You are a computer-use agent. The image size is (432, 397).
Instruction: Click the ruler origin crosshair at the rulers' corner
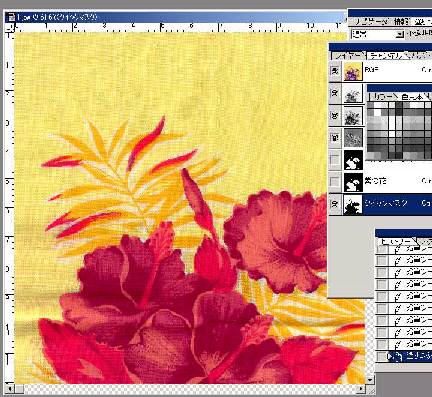click(10, 28)
